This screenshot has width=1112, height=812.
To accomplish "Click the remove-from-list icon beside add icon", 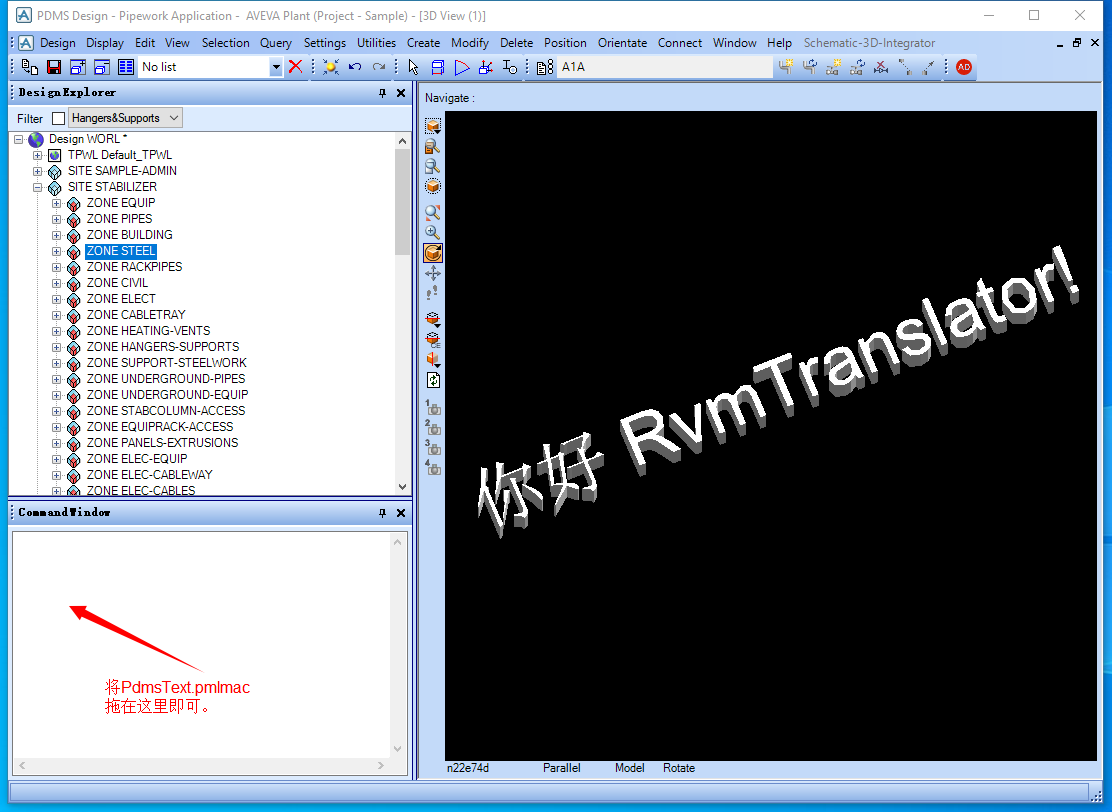I will pyautogui.click(x=102, y=67).
